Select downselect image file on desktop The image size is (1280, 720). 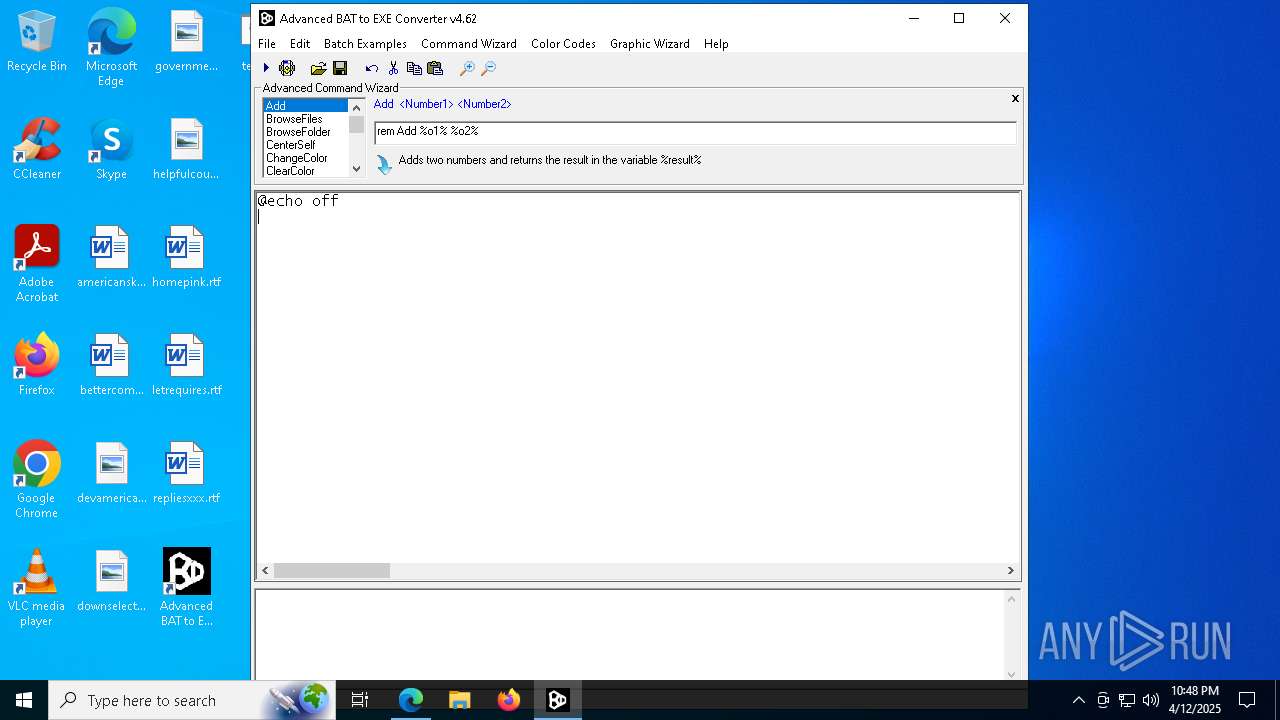pyautogui.click(x=111, y=582)
